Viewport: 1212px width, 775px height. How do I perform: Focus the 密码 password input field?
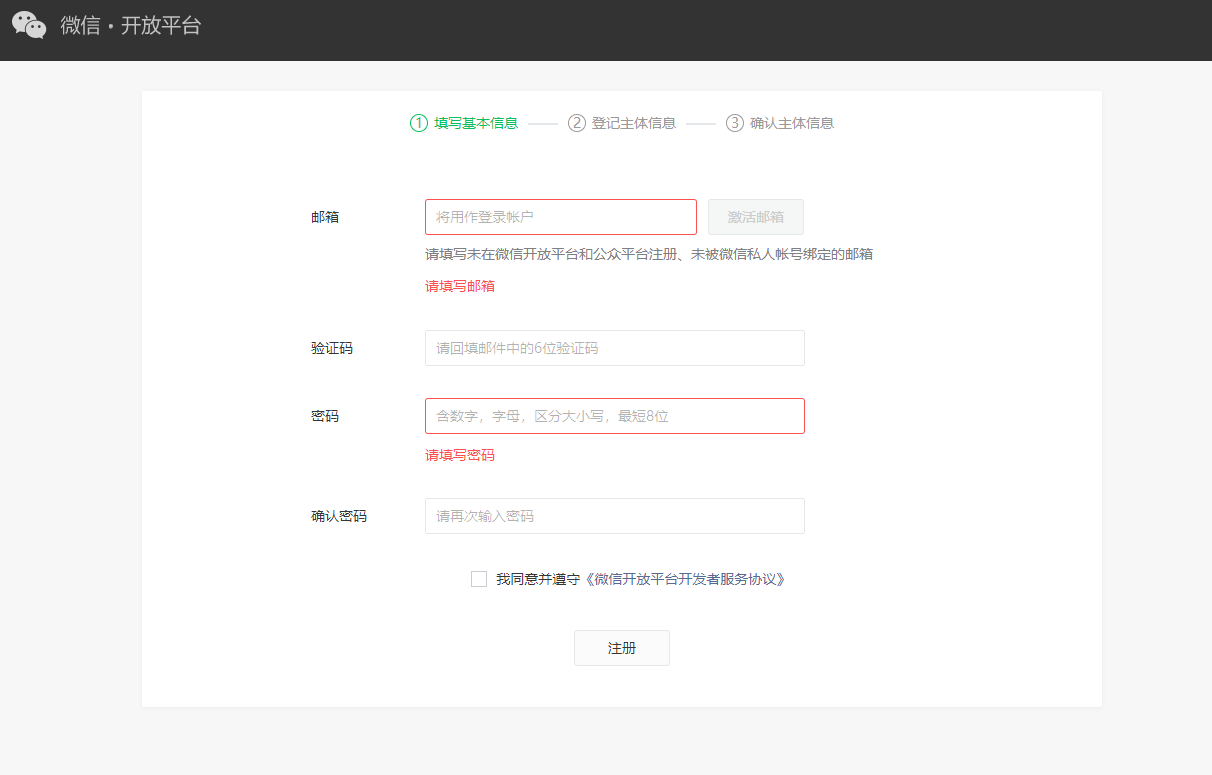[x=615, y=416]
